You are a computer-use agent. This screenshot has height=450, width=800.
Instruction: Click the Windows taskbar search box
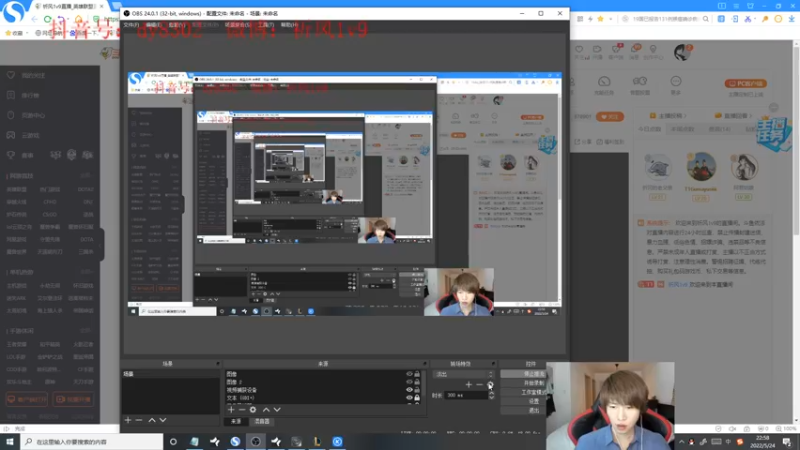[x=92, y=441]
